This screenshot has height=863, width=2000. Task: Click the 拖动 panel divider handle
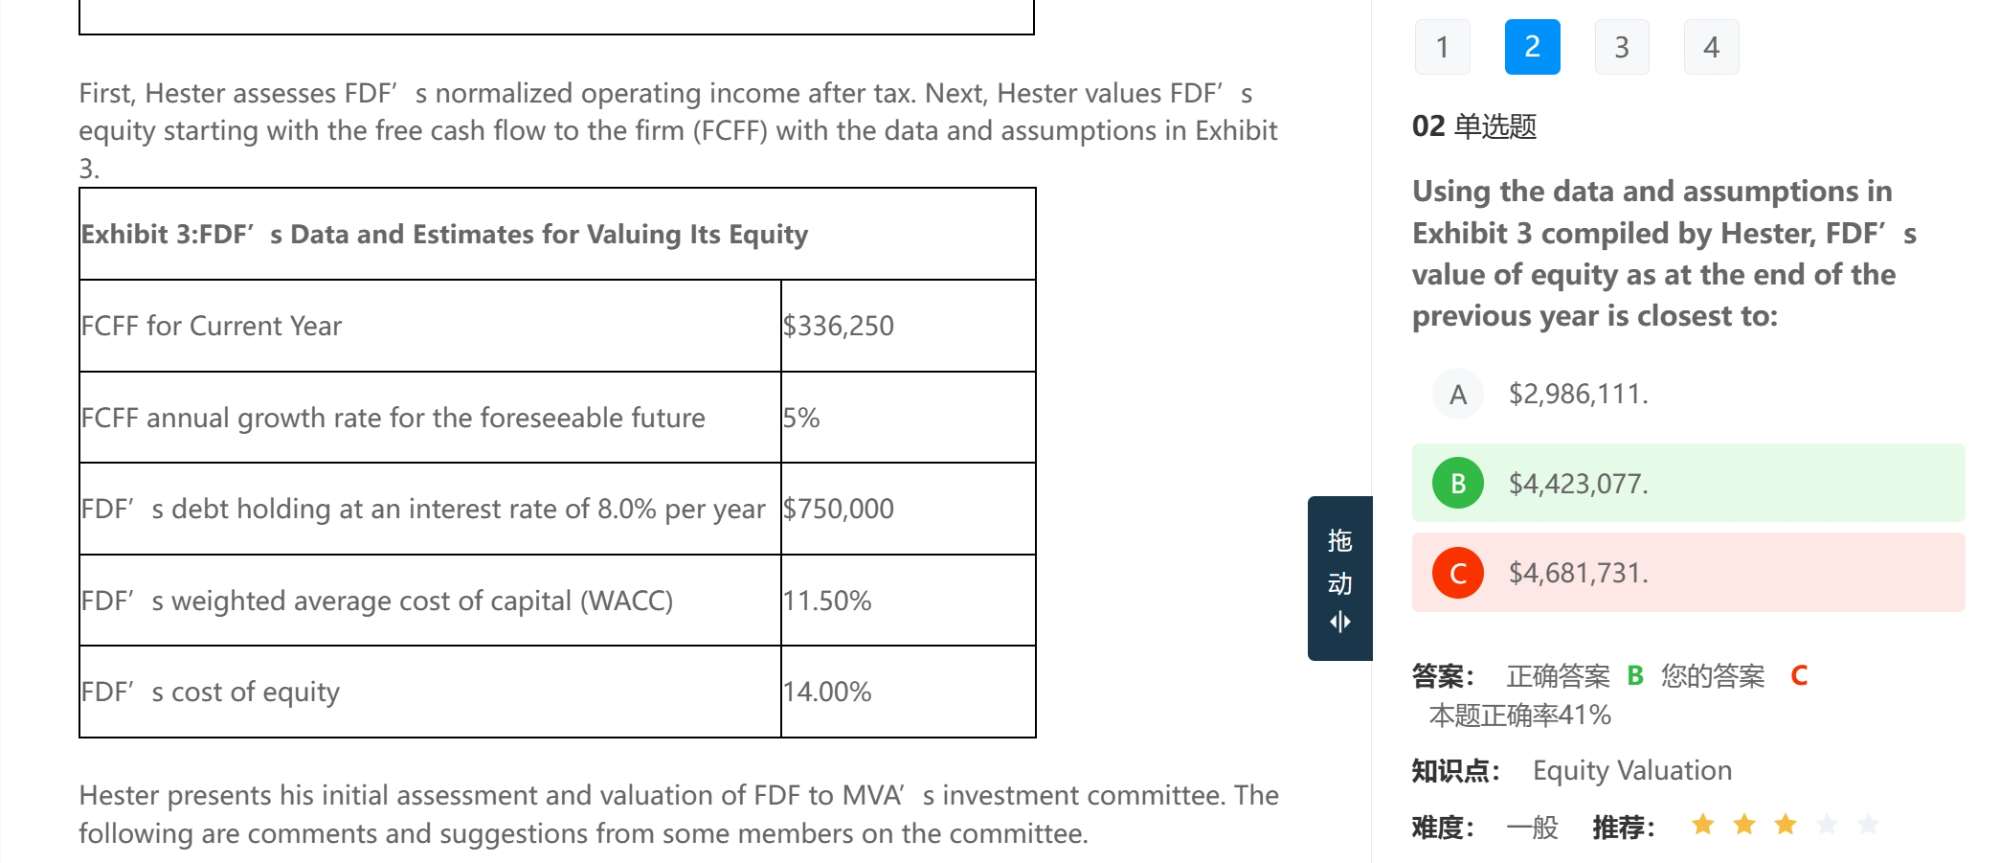[1340, 578]
